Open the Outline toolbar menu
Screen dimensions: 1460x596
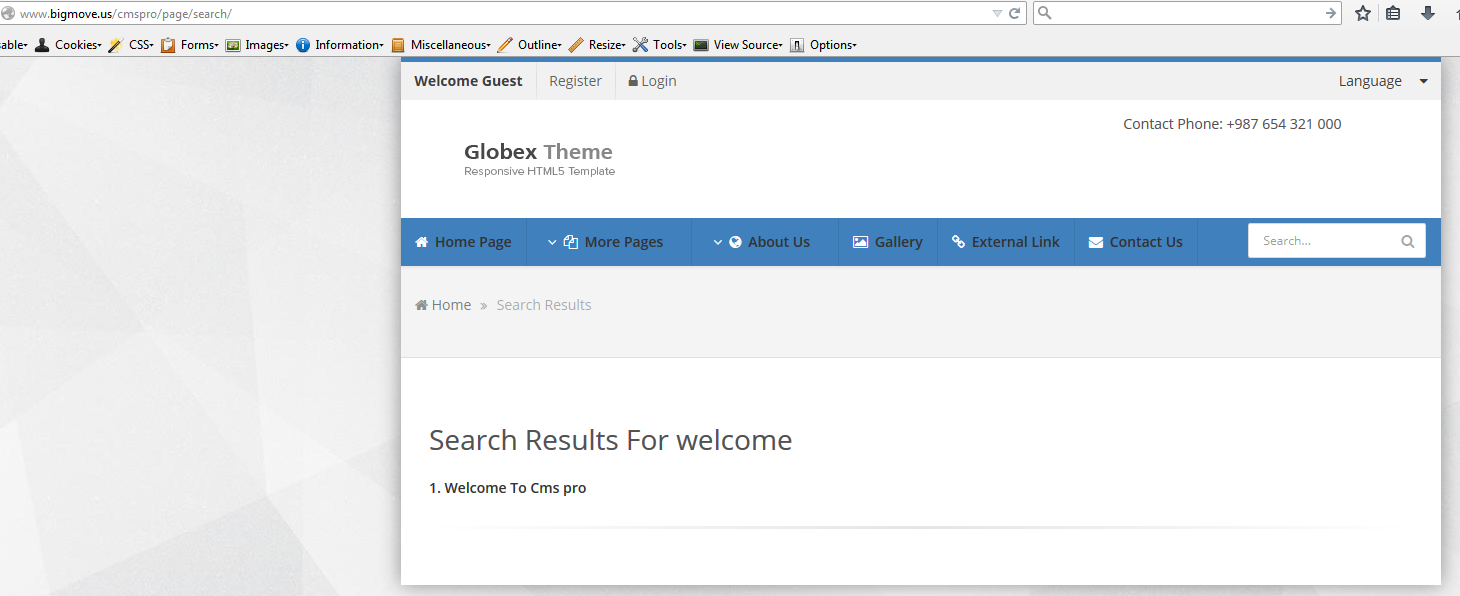tap(540, 45)
